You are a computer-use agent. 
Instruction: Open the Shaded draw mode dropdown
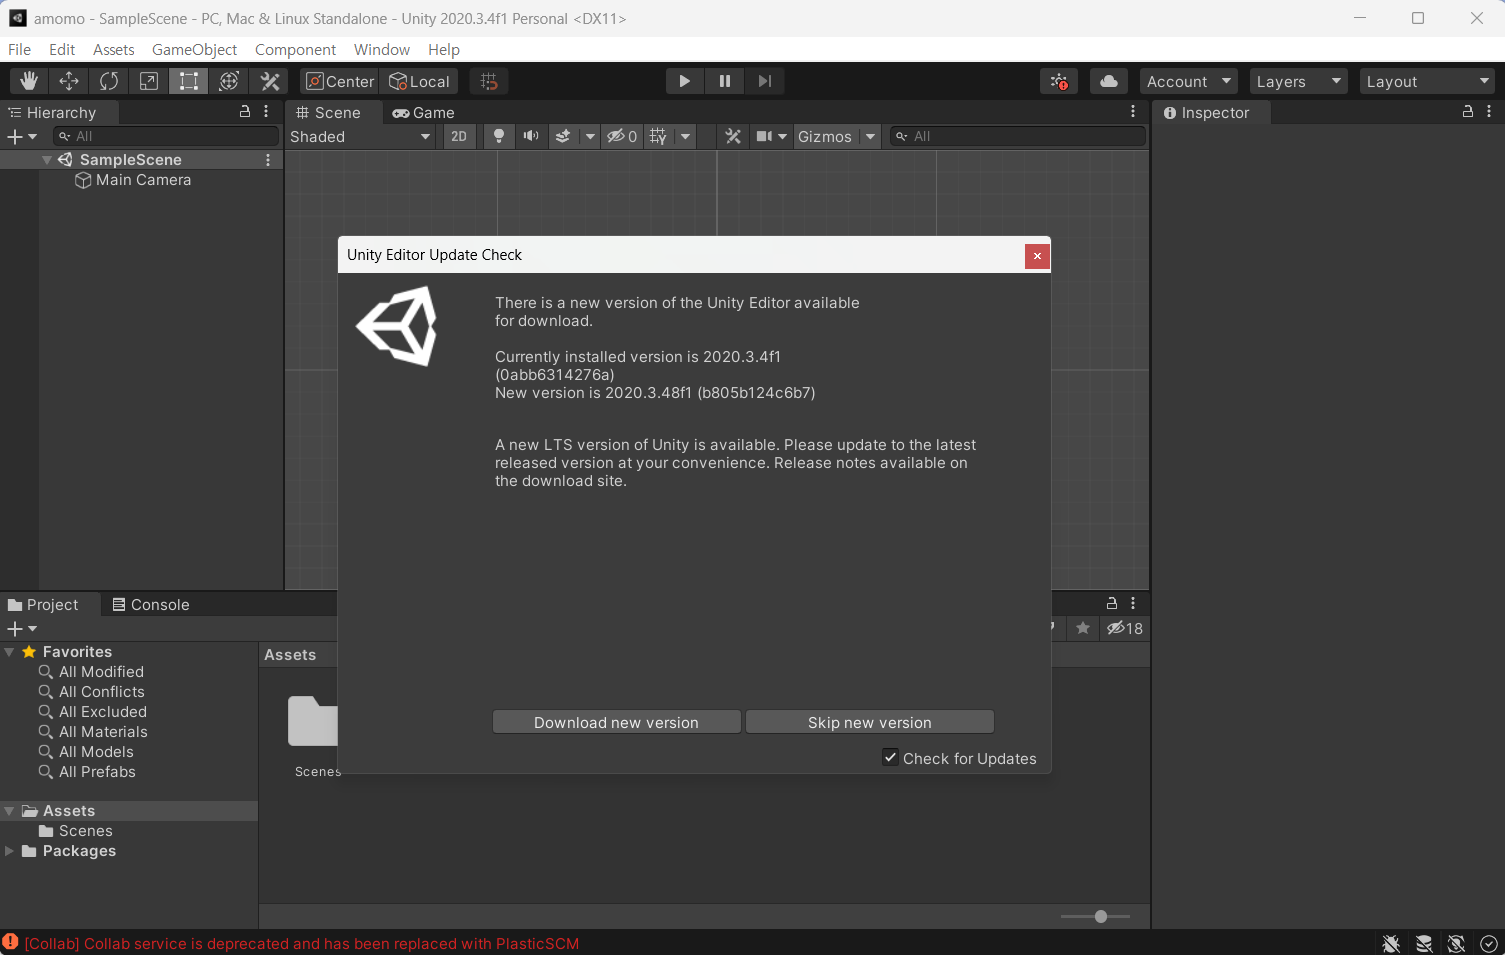[x=361, y=136]
